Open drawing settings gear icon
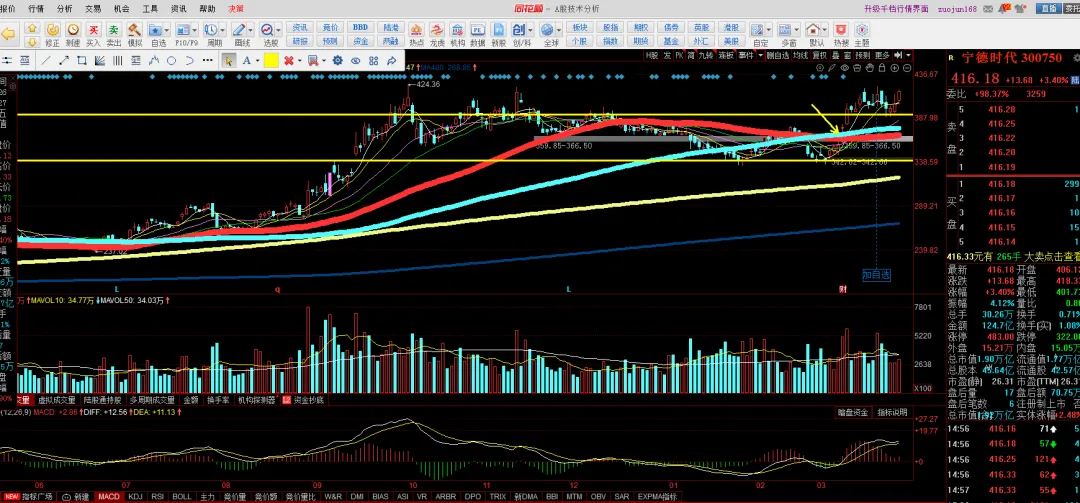The height and width of the screenshot is (503, 1080). pos(338,61)
